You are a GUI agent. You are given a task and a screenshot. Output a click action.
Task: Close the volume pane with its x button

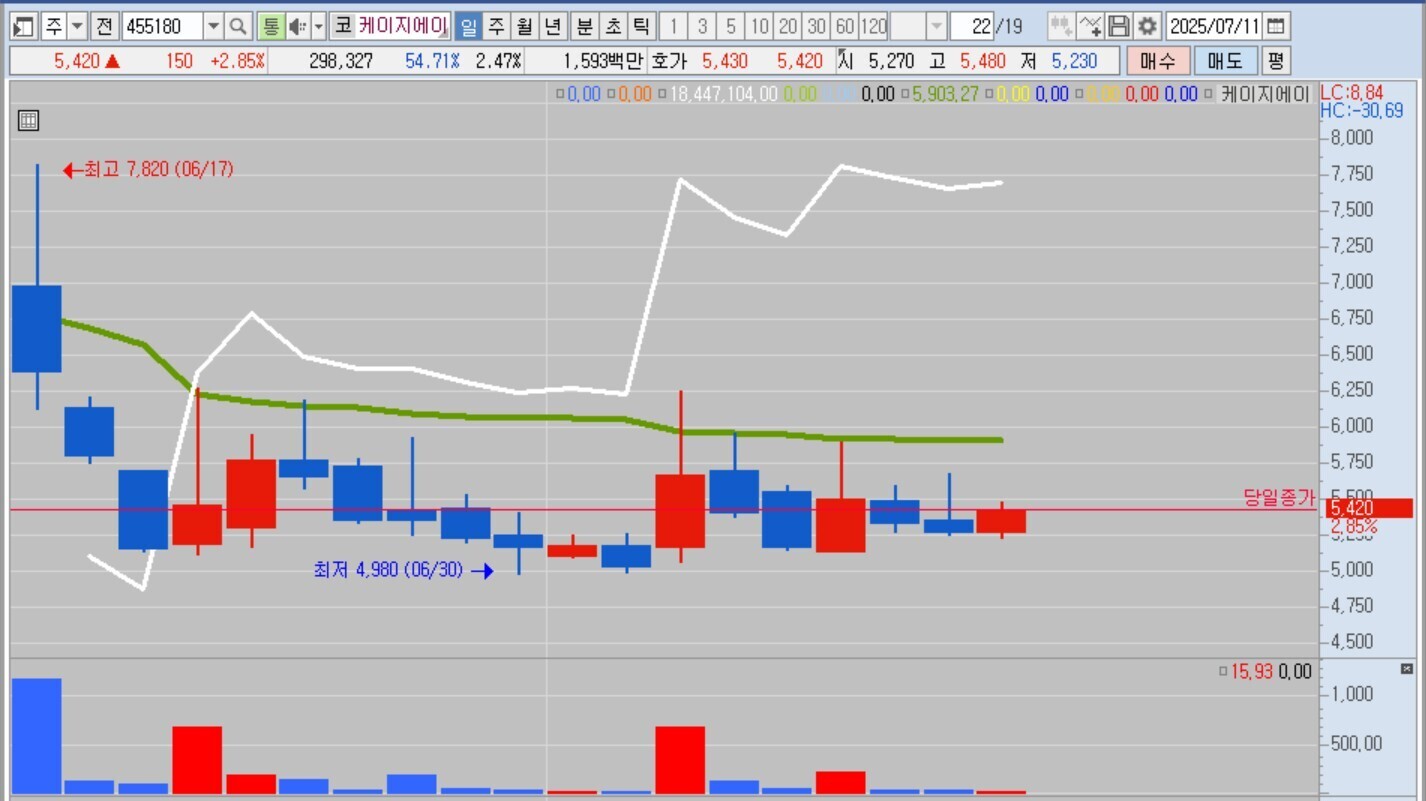pos(1407,669)
